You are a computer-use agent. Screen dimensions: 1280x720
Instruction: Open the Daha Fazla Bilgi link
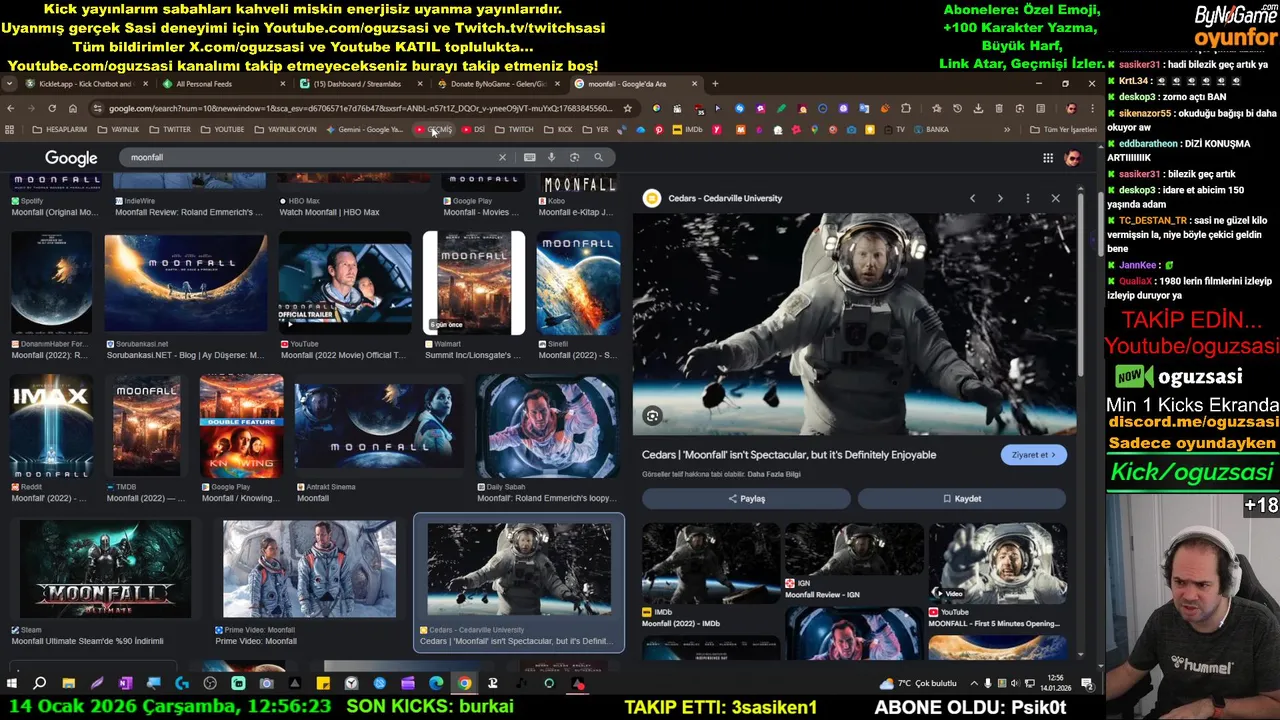[x=774, y=474]
